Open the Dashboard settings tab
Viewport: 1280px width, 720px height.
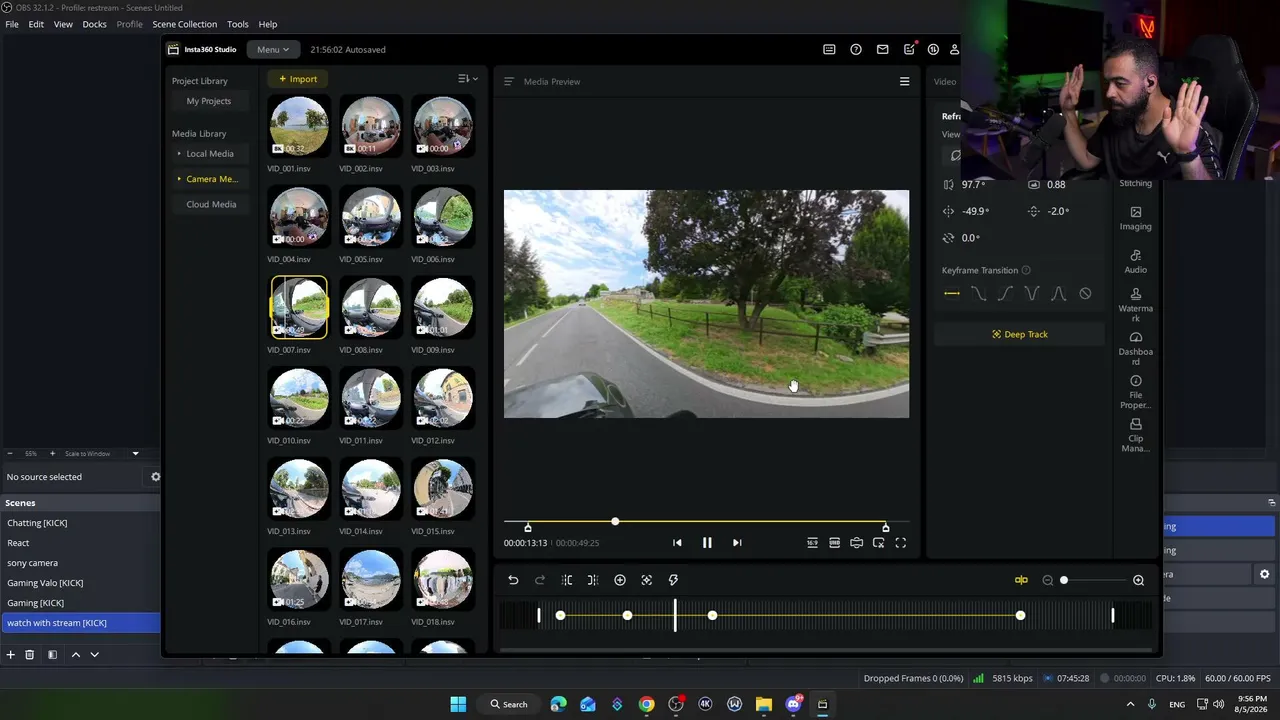(x=1136, y=348)
